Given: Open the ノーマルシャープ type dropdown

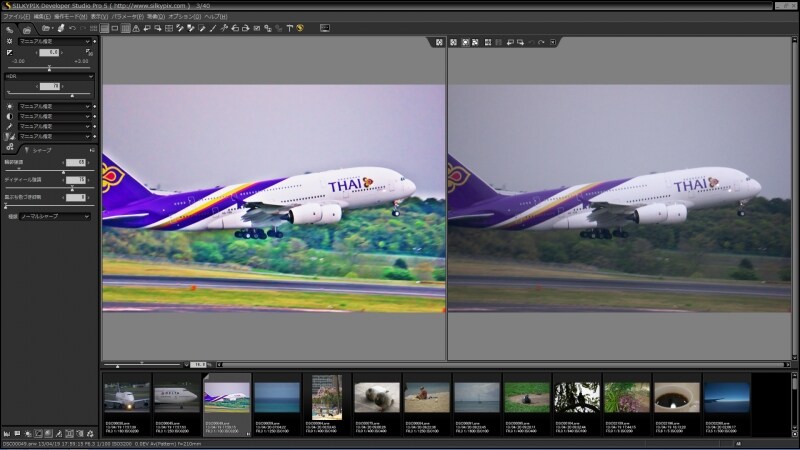Looking at the screenshot, I should point(54,216).
